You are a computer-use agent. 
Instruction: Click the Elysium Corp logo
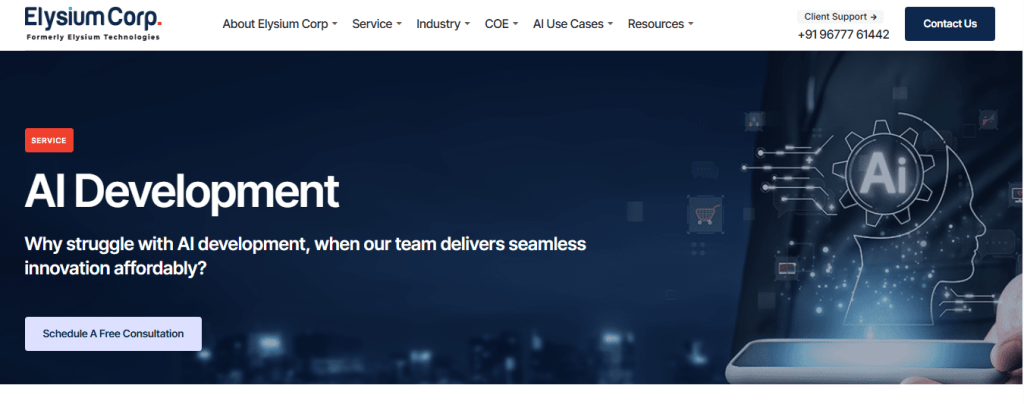click(93, 17)
